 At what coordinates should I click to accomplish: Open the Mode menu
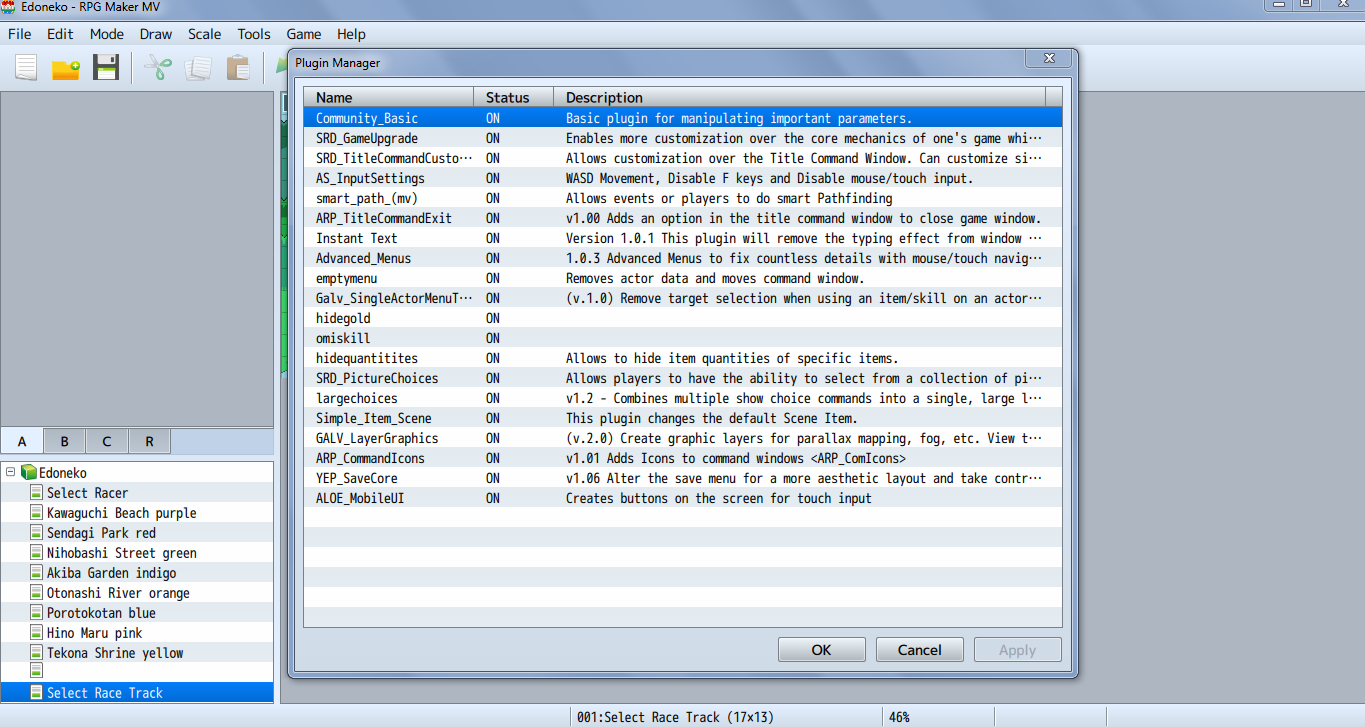[107, 34]
